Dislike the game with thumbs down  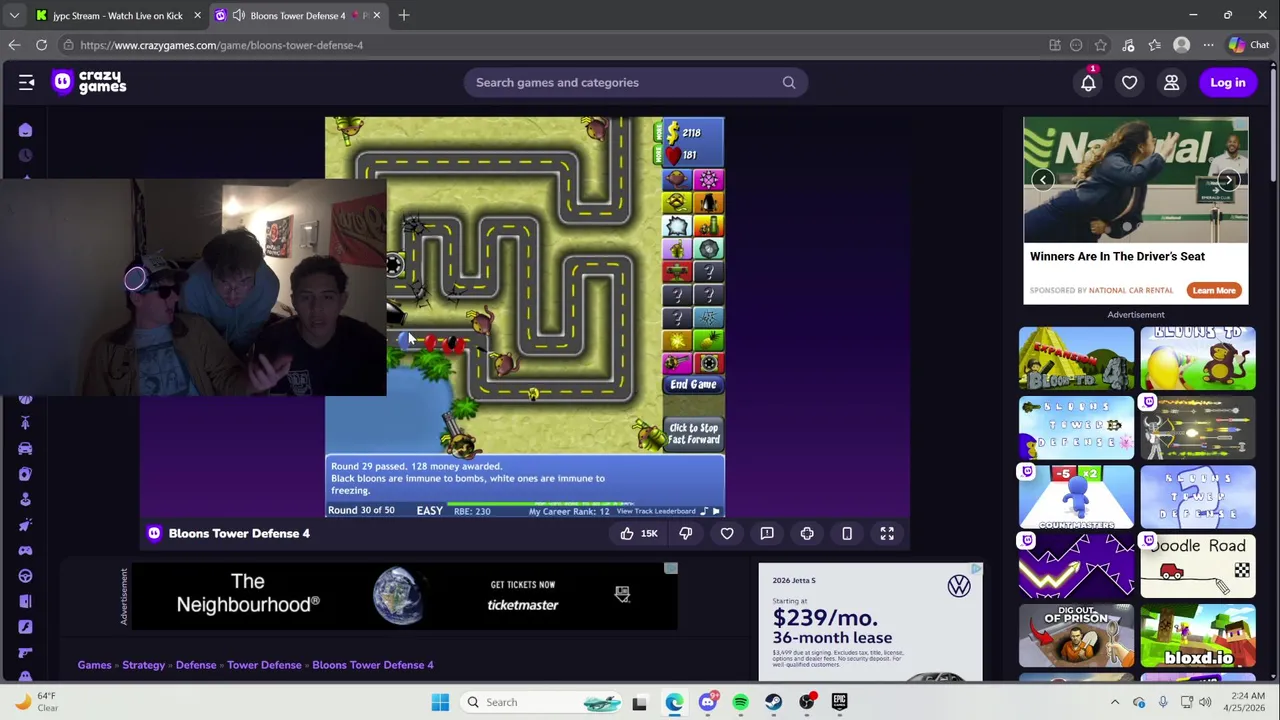click(x=686, y=534)
